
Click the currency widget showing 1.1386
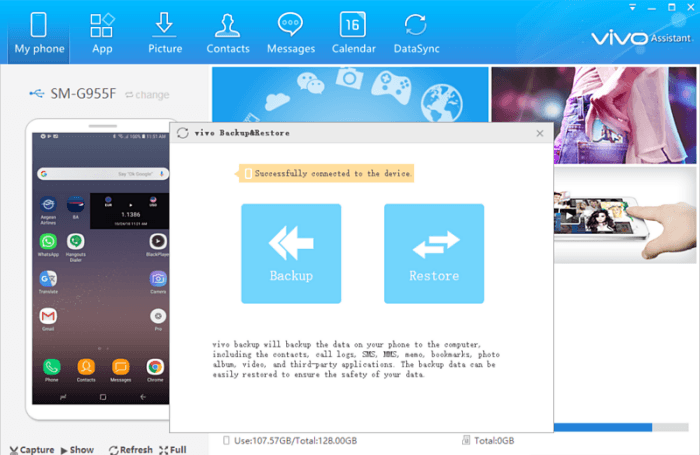(x=130, y=211)
